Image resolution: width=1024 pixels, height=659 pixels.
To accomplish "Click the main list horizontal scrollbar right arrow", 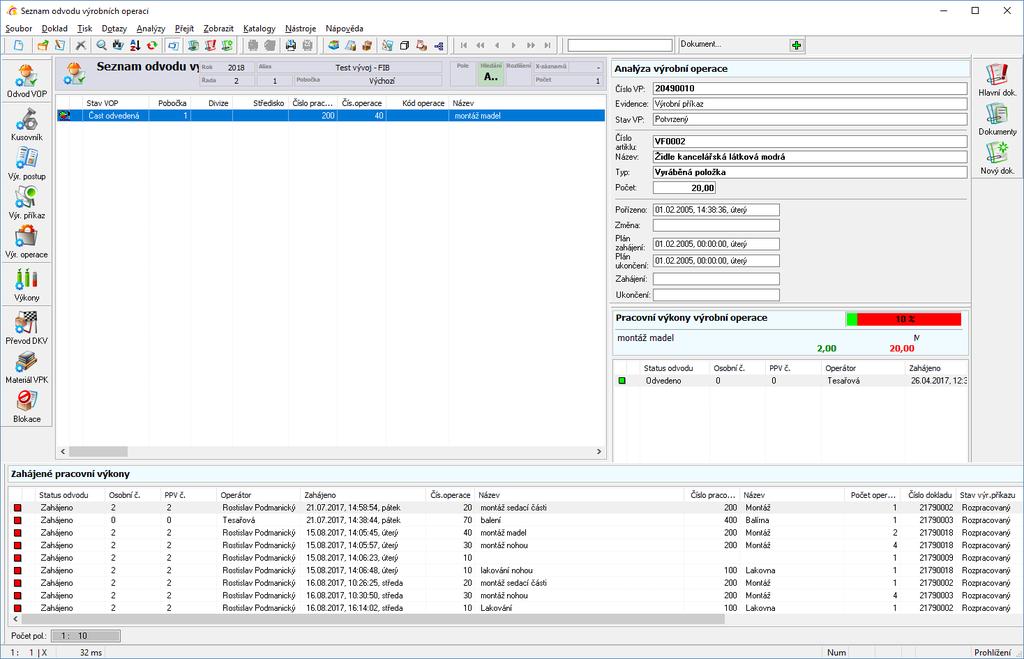I will [x=599, y=451].
